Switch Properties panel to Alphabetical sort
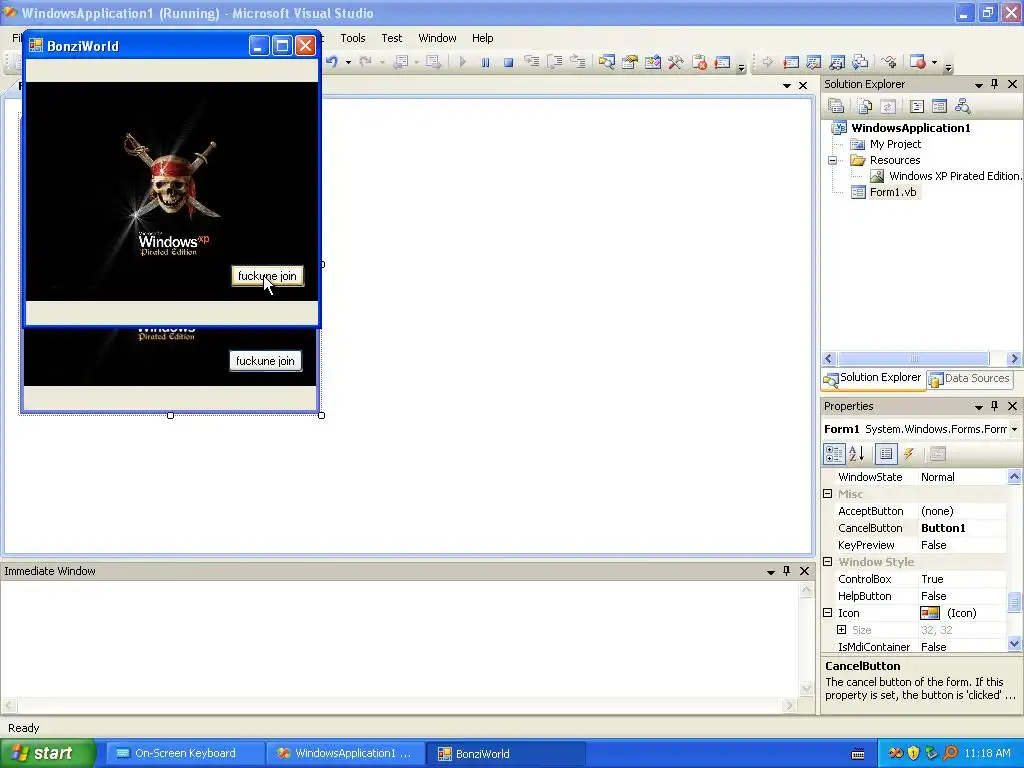This screenshot has height=768, width=1024. (857, 454)
